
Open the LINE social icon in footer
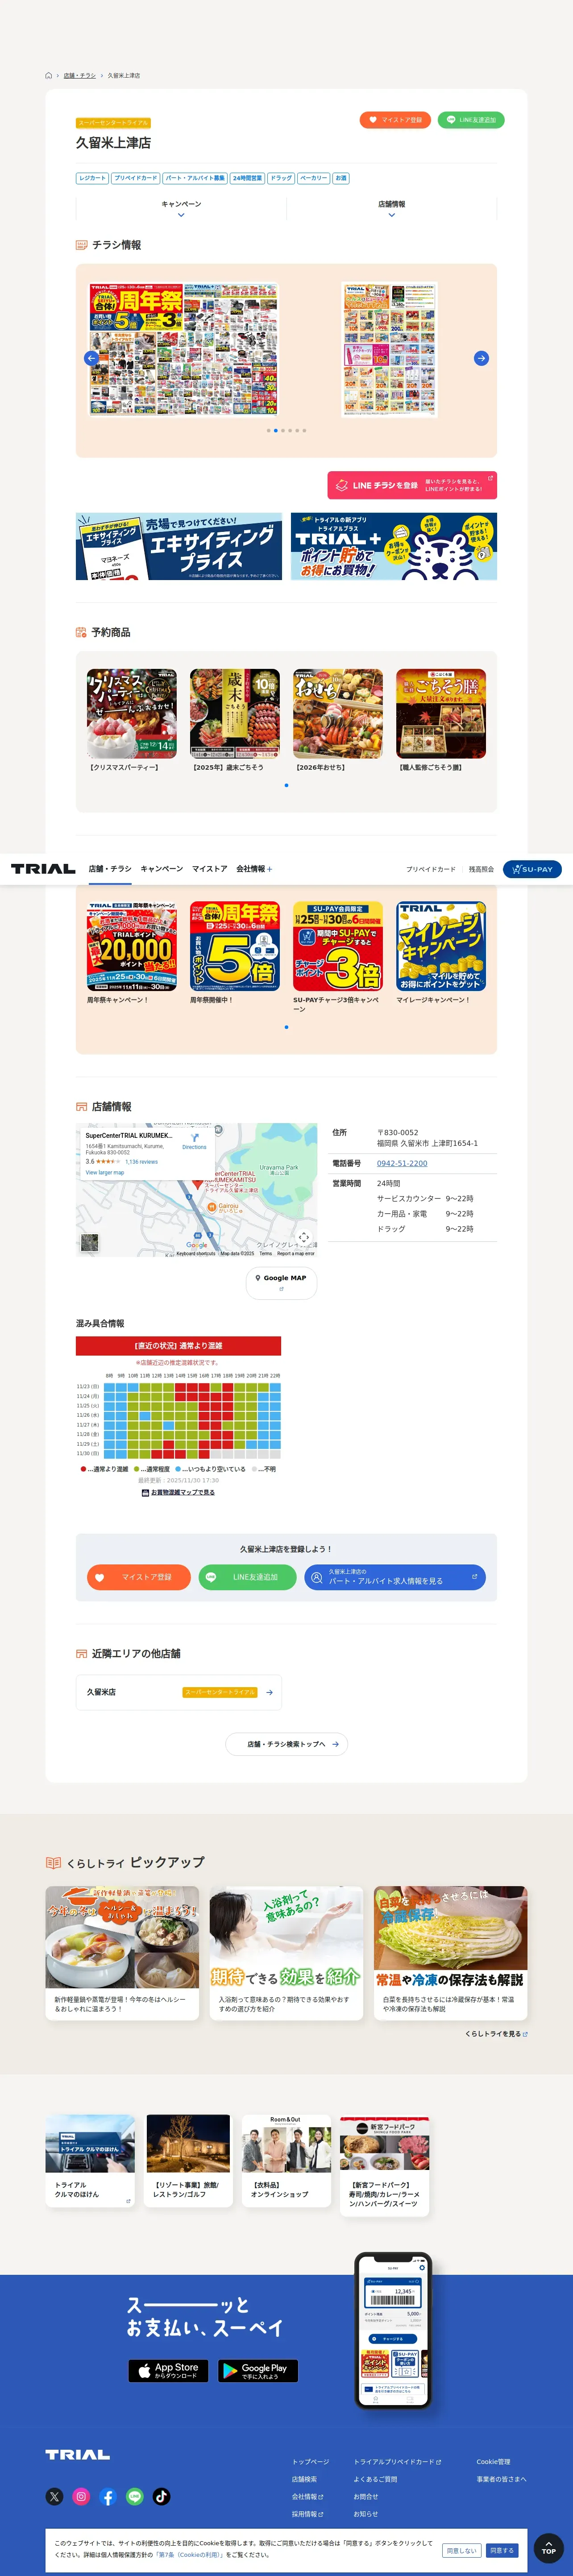pyautogui.click(x=135, y=2496)
